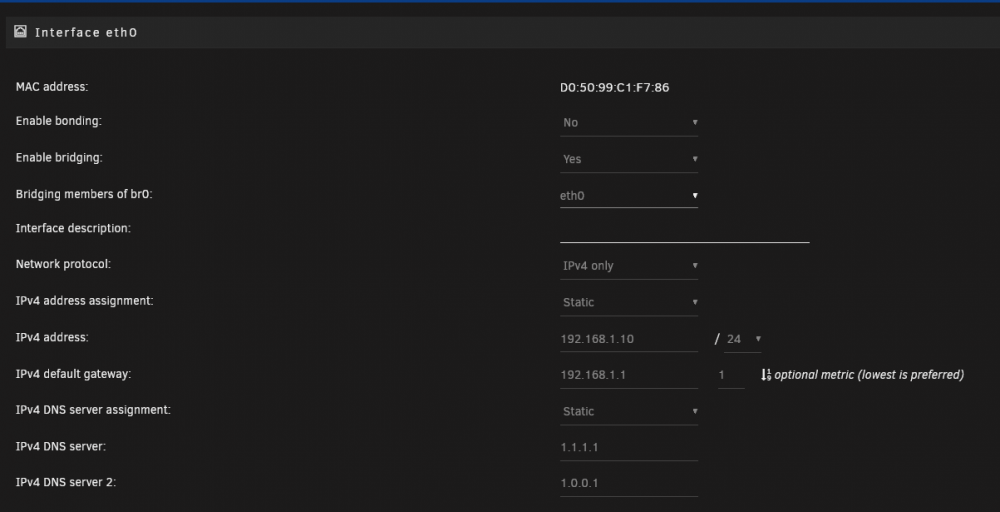
Task: Click the metric sort icon beside optional metric
Action: click(x=766, y=375)
